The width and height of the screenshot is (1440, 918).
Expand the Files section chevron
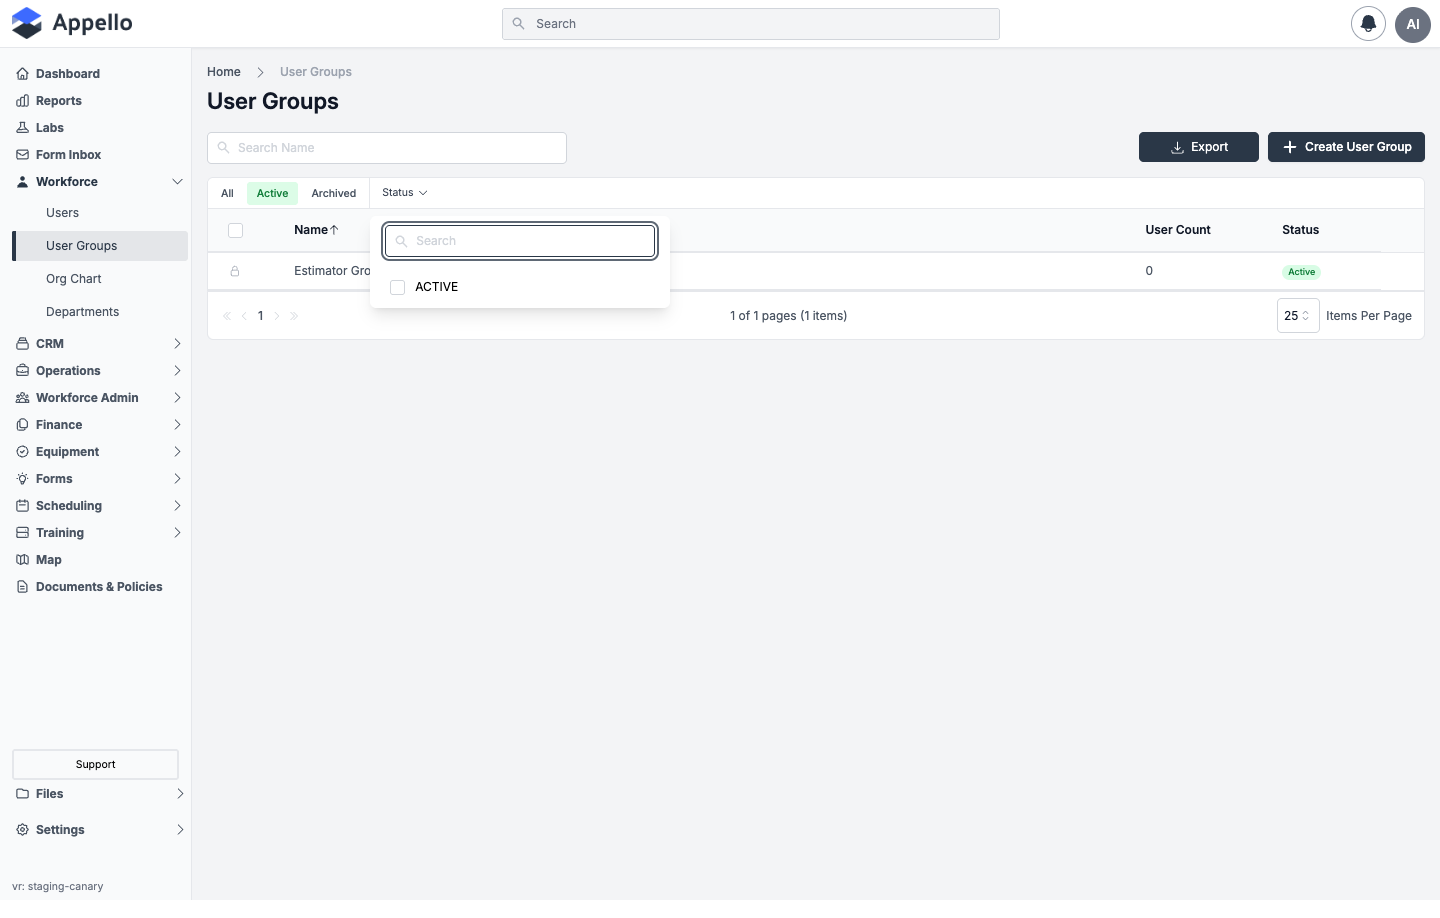180,794
